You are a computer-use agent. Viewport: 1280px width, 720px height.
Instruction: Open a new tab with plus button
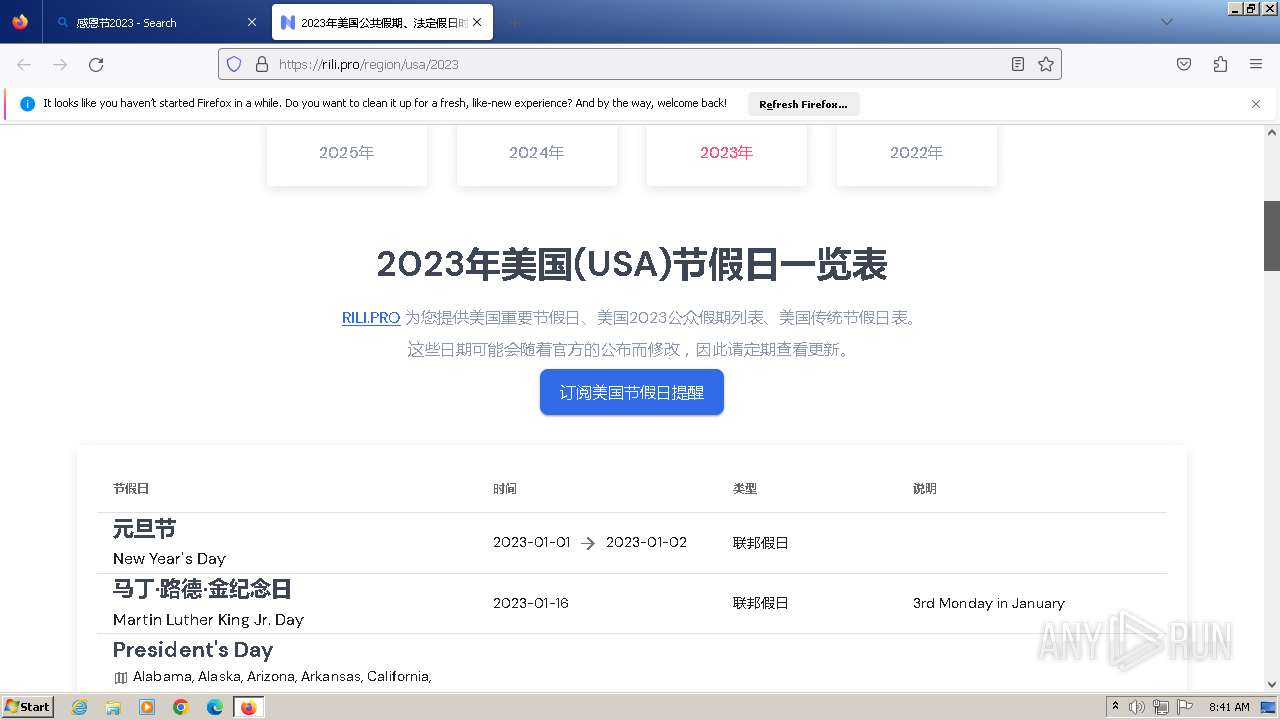[x=514, y=22]
